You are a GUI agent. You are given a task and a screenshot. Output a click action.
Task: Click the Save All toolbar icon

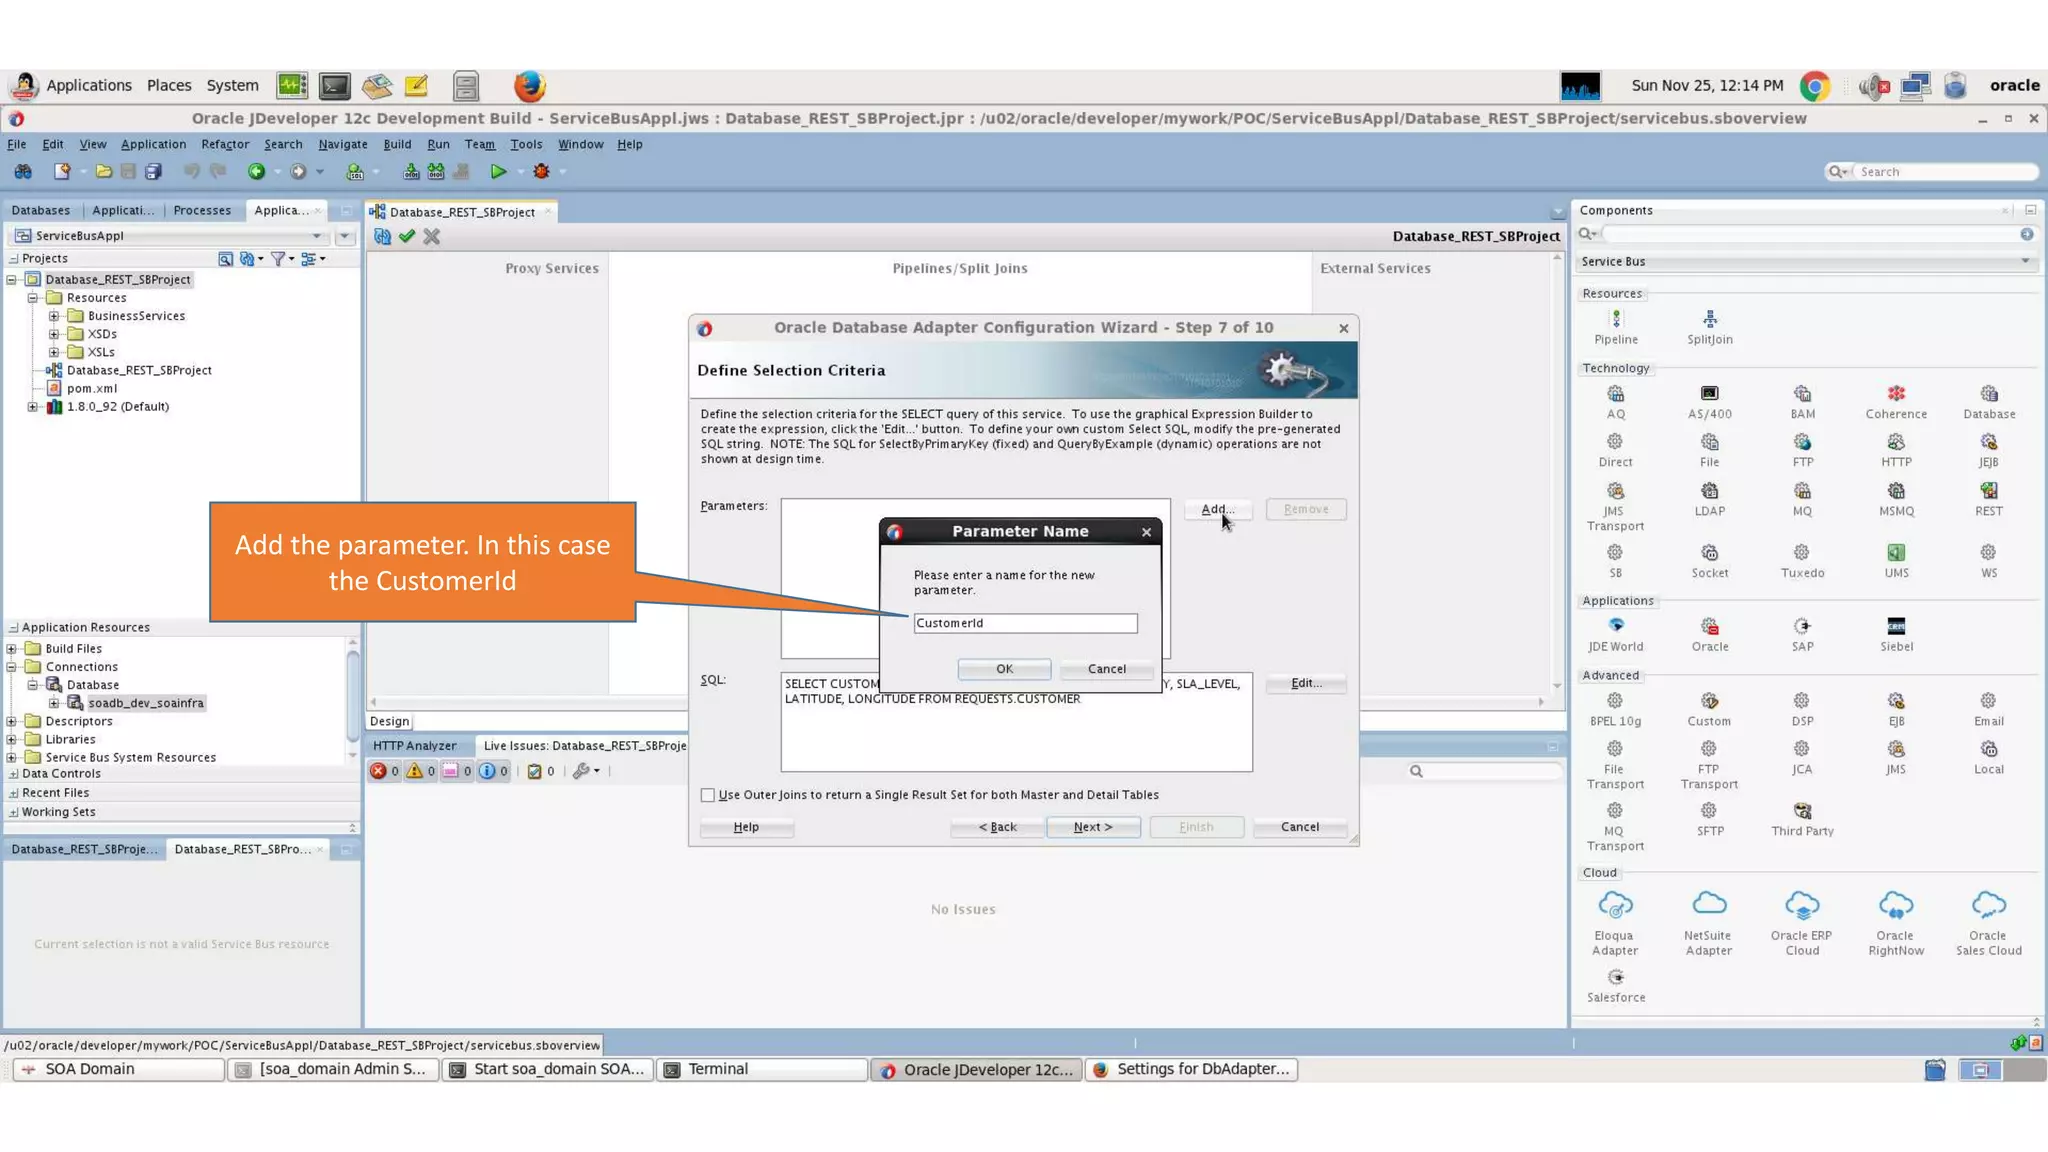pos(153,172)
